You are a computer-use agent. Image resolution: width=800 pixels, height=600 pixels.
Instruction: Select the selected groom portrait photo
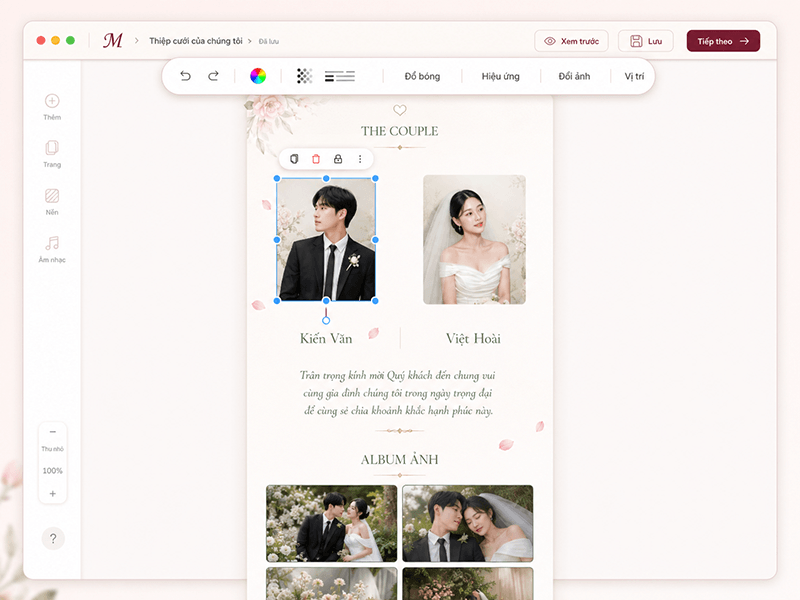point(326,239)
